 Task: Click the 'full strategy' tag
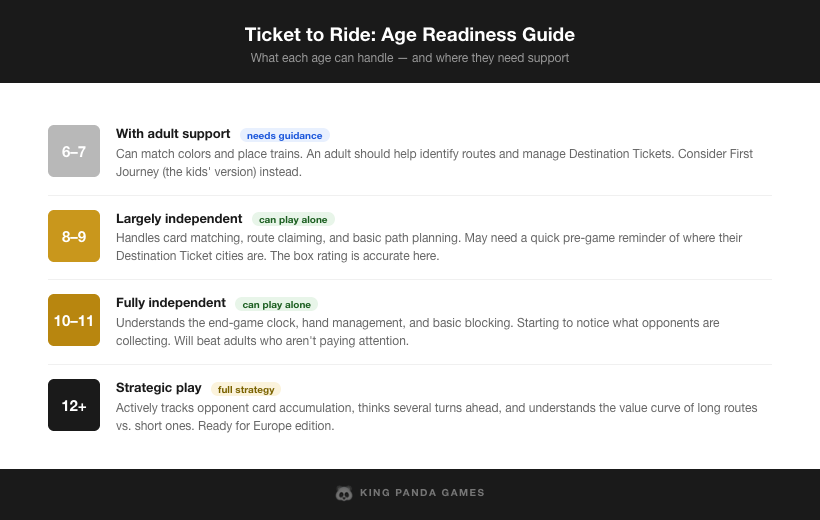coord(246,389)
